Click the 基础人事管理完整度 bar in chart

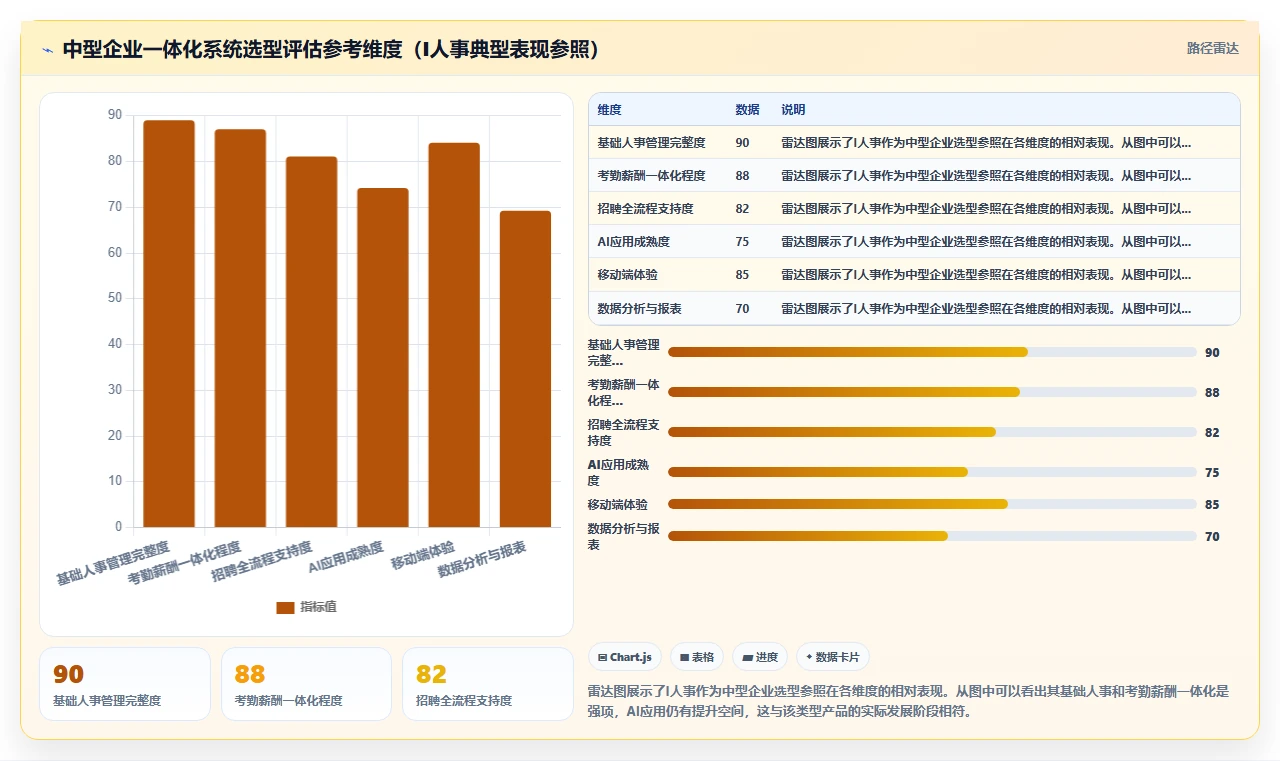tap(169, 323)
